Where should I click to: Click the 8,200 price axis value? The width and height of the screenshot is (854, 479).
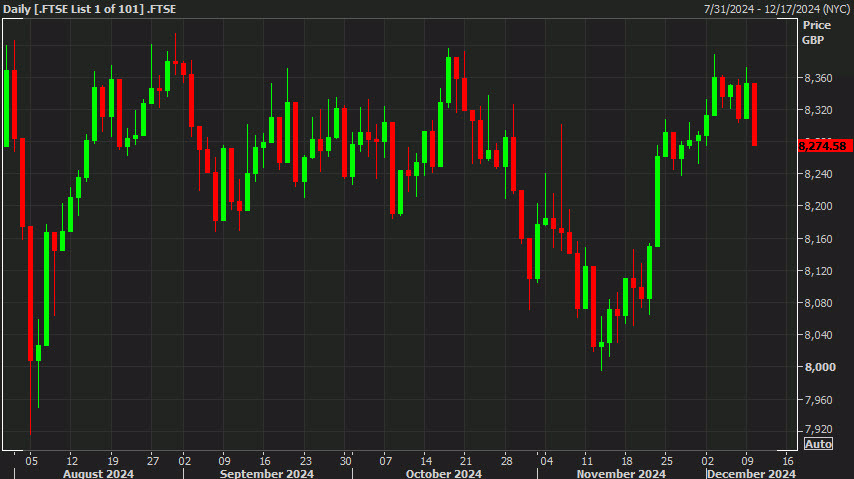click(817, 207)
